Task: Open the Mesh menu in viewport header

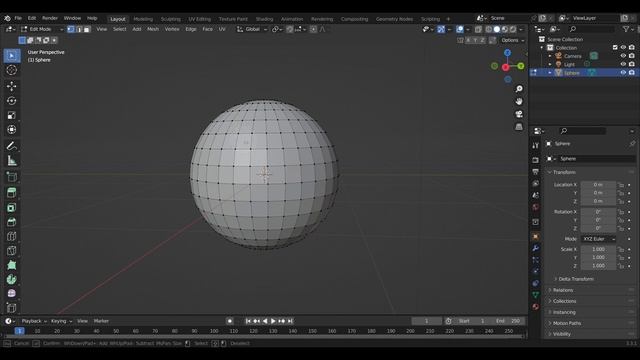Action: point(153,29)
